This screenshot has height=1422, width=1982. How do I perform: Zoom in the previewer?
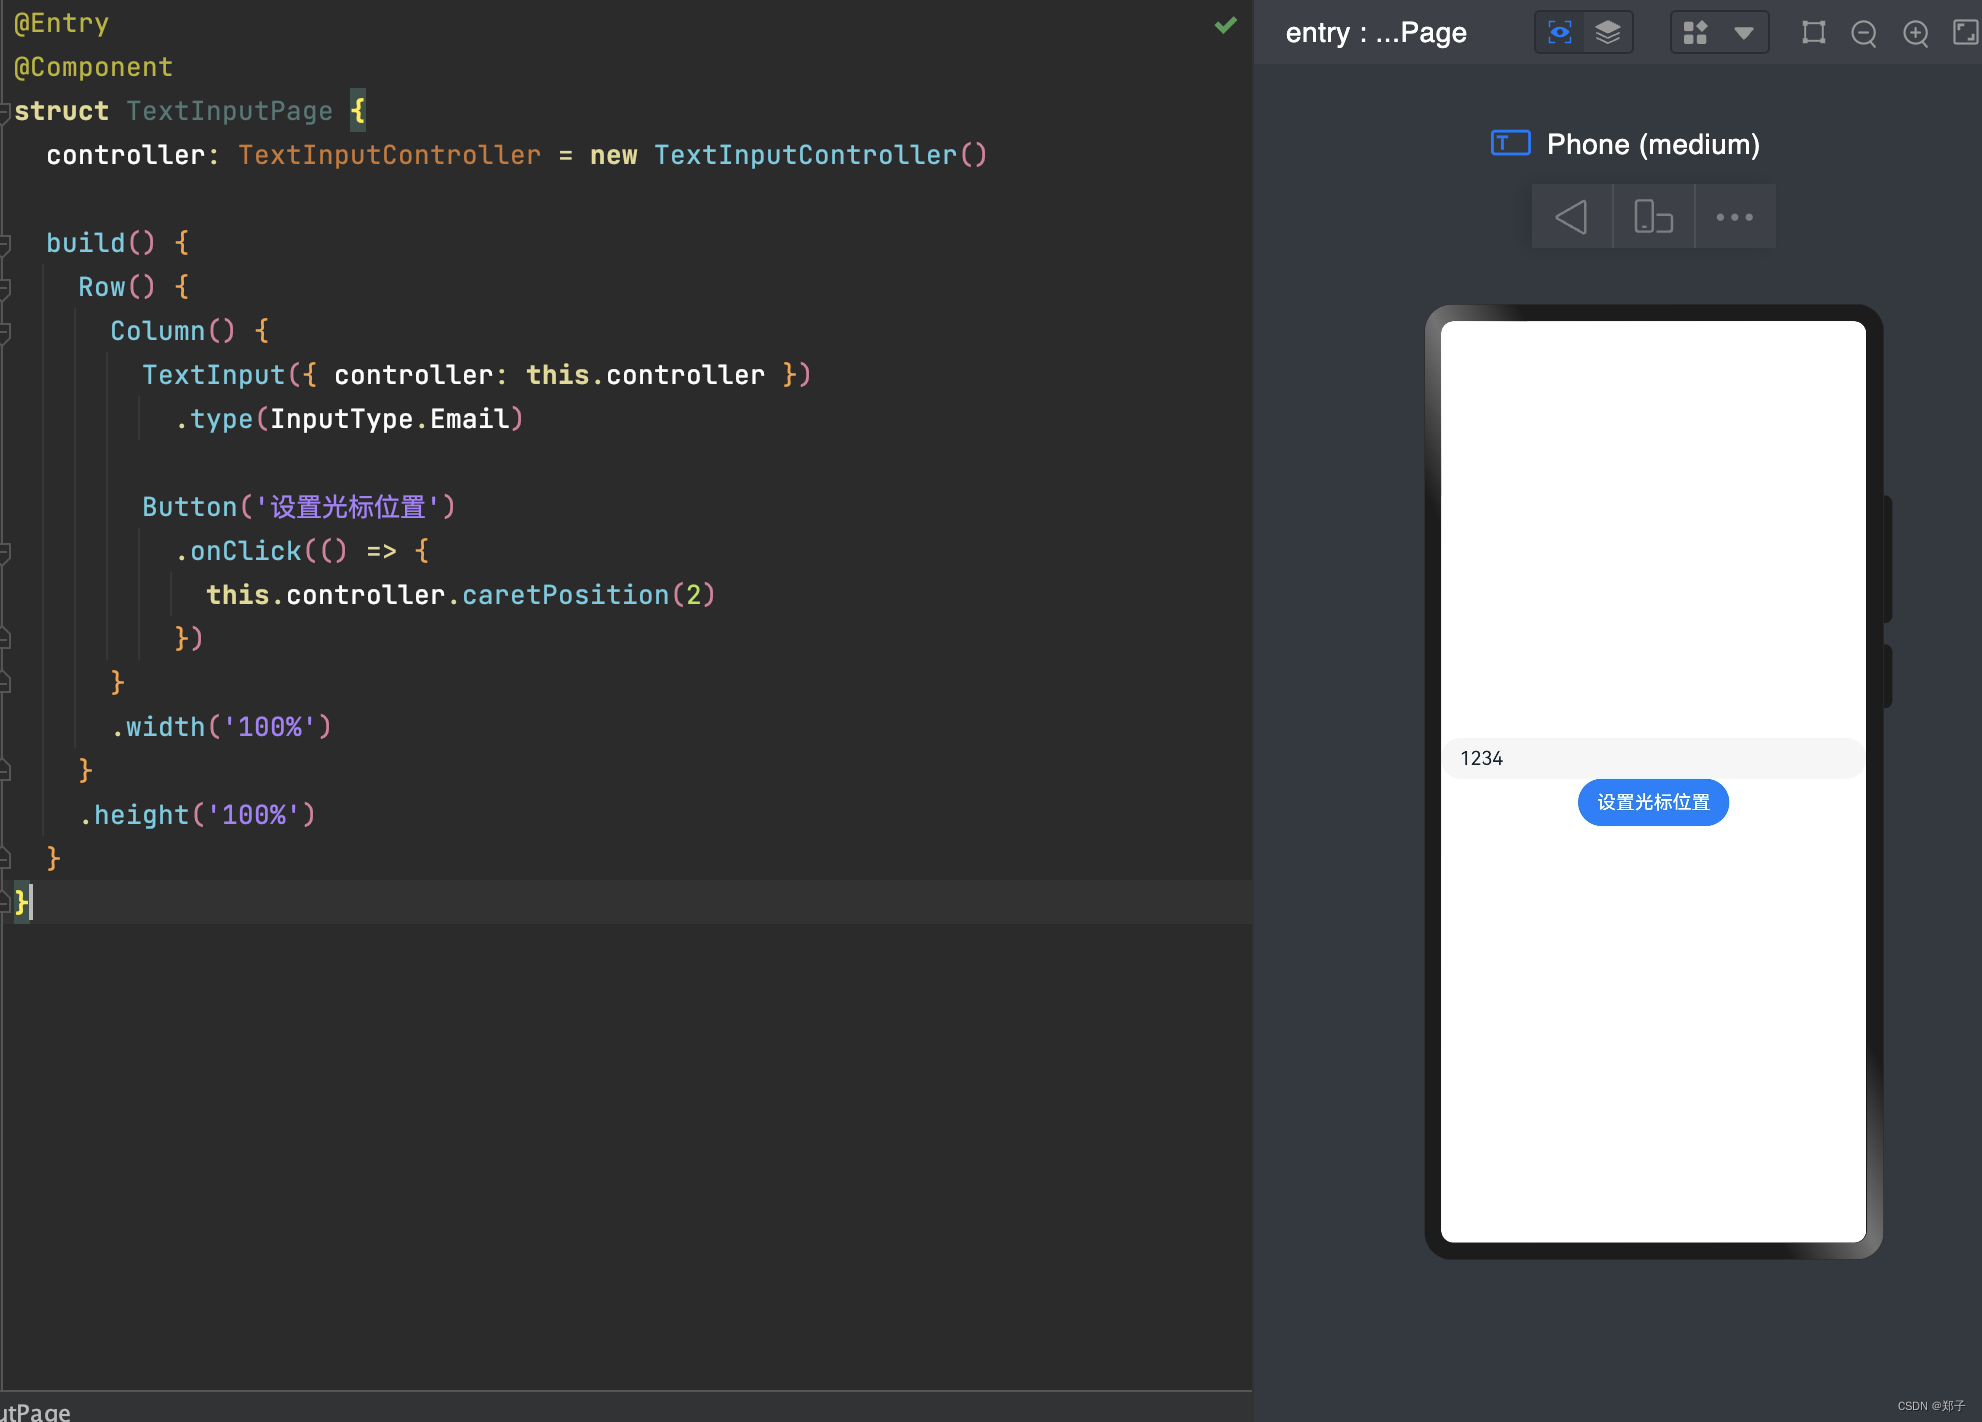1915,33
